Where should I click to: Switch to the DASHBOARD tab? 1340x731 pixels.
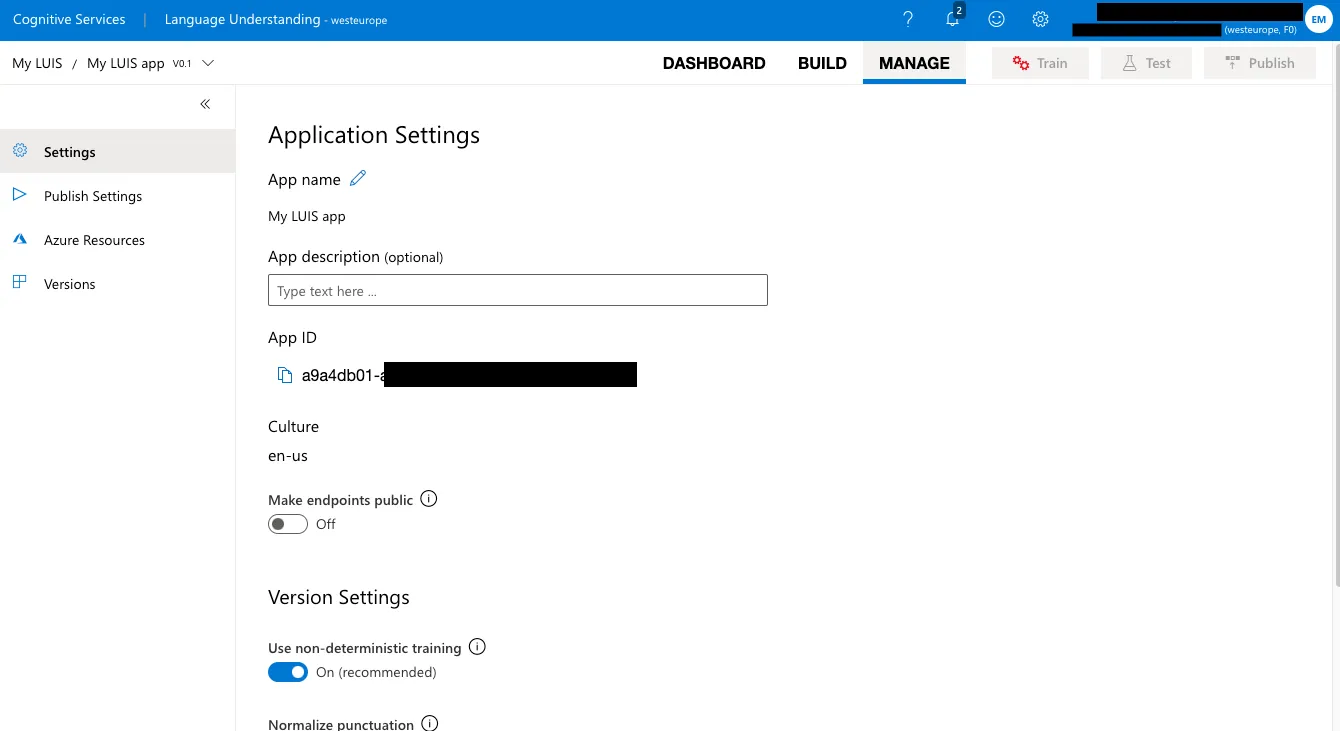point(714,63)
